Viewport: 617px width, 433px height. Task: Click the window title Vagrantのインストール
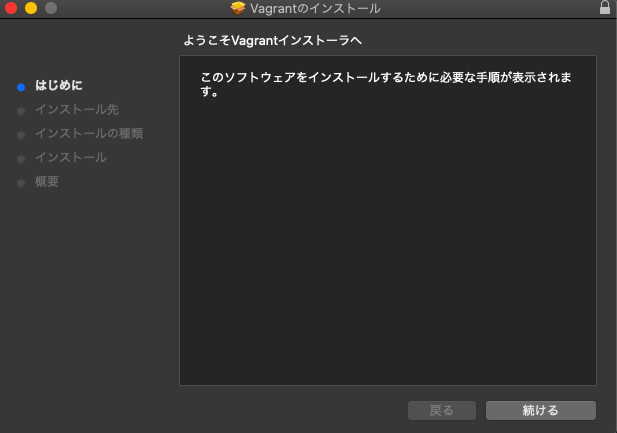tap(315, 8)
